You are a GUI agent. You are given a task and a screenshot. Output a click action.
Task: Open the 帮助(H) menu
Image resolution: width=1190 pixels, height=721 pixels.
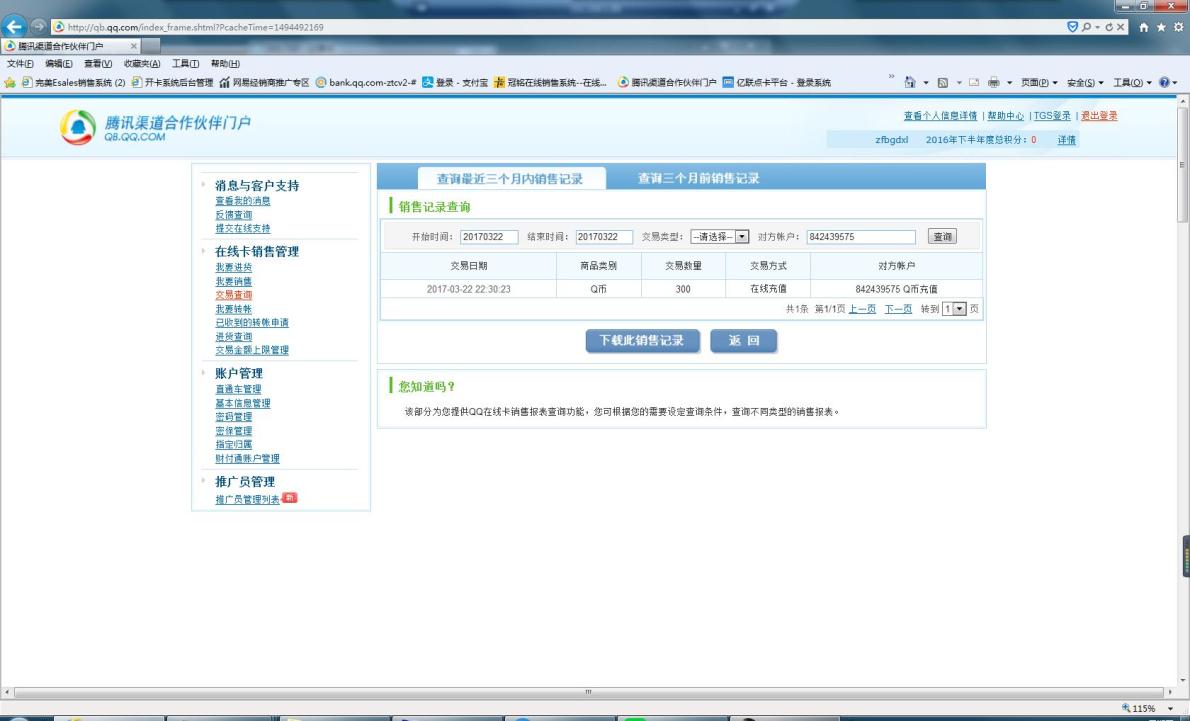click(x=225, y=64)
